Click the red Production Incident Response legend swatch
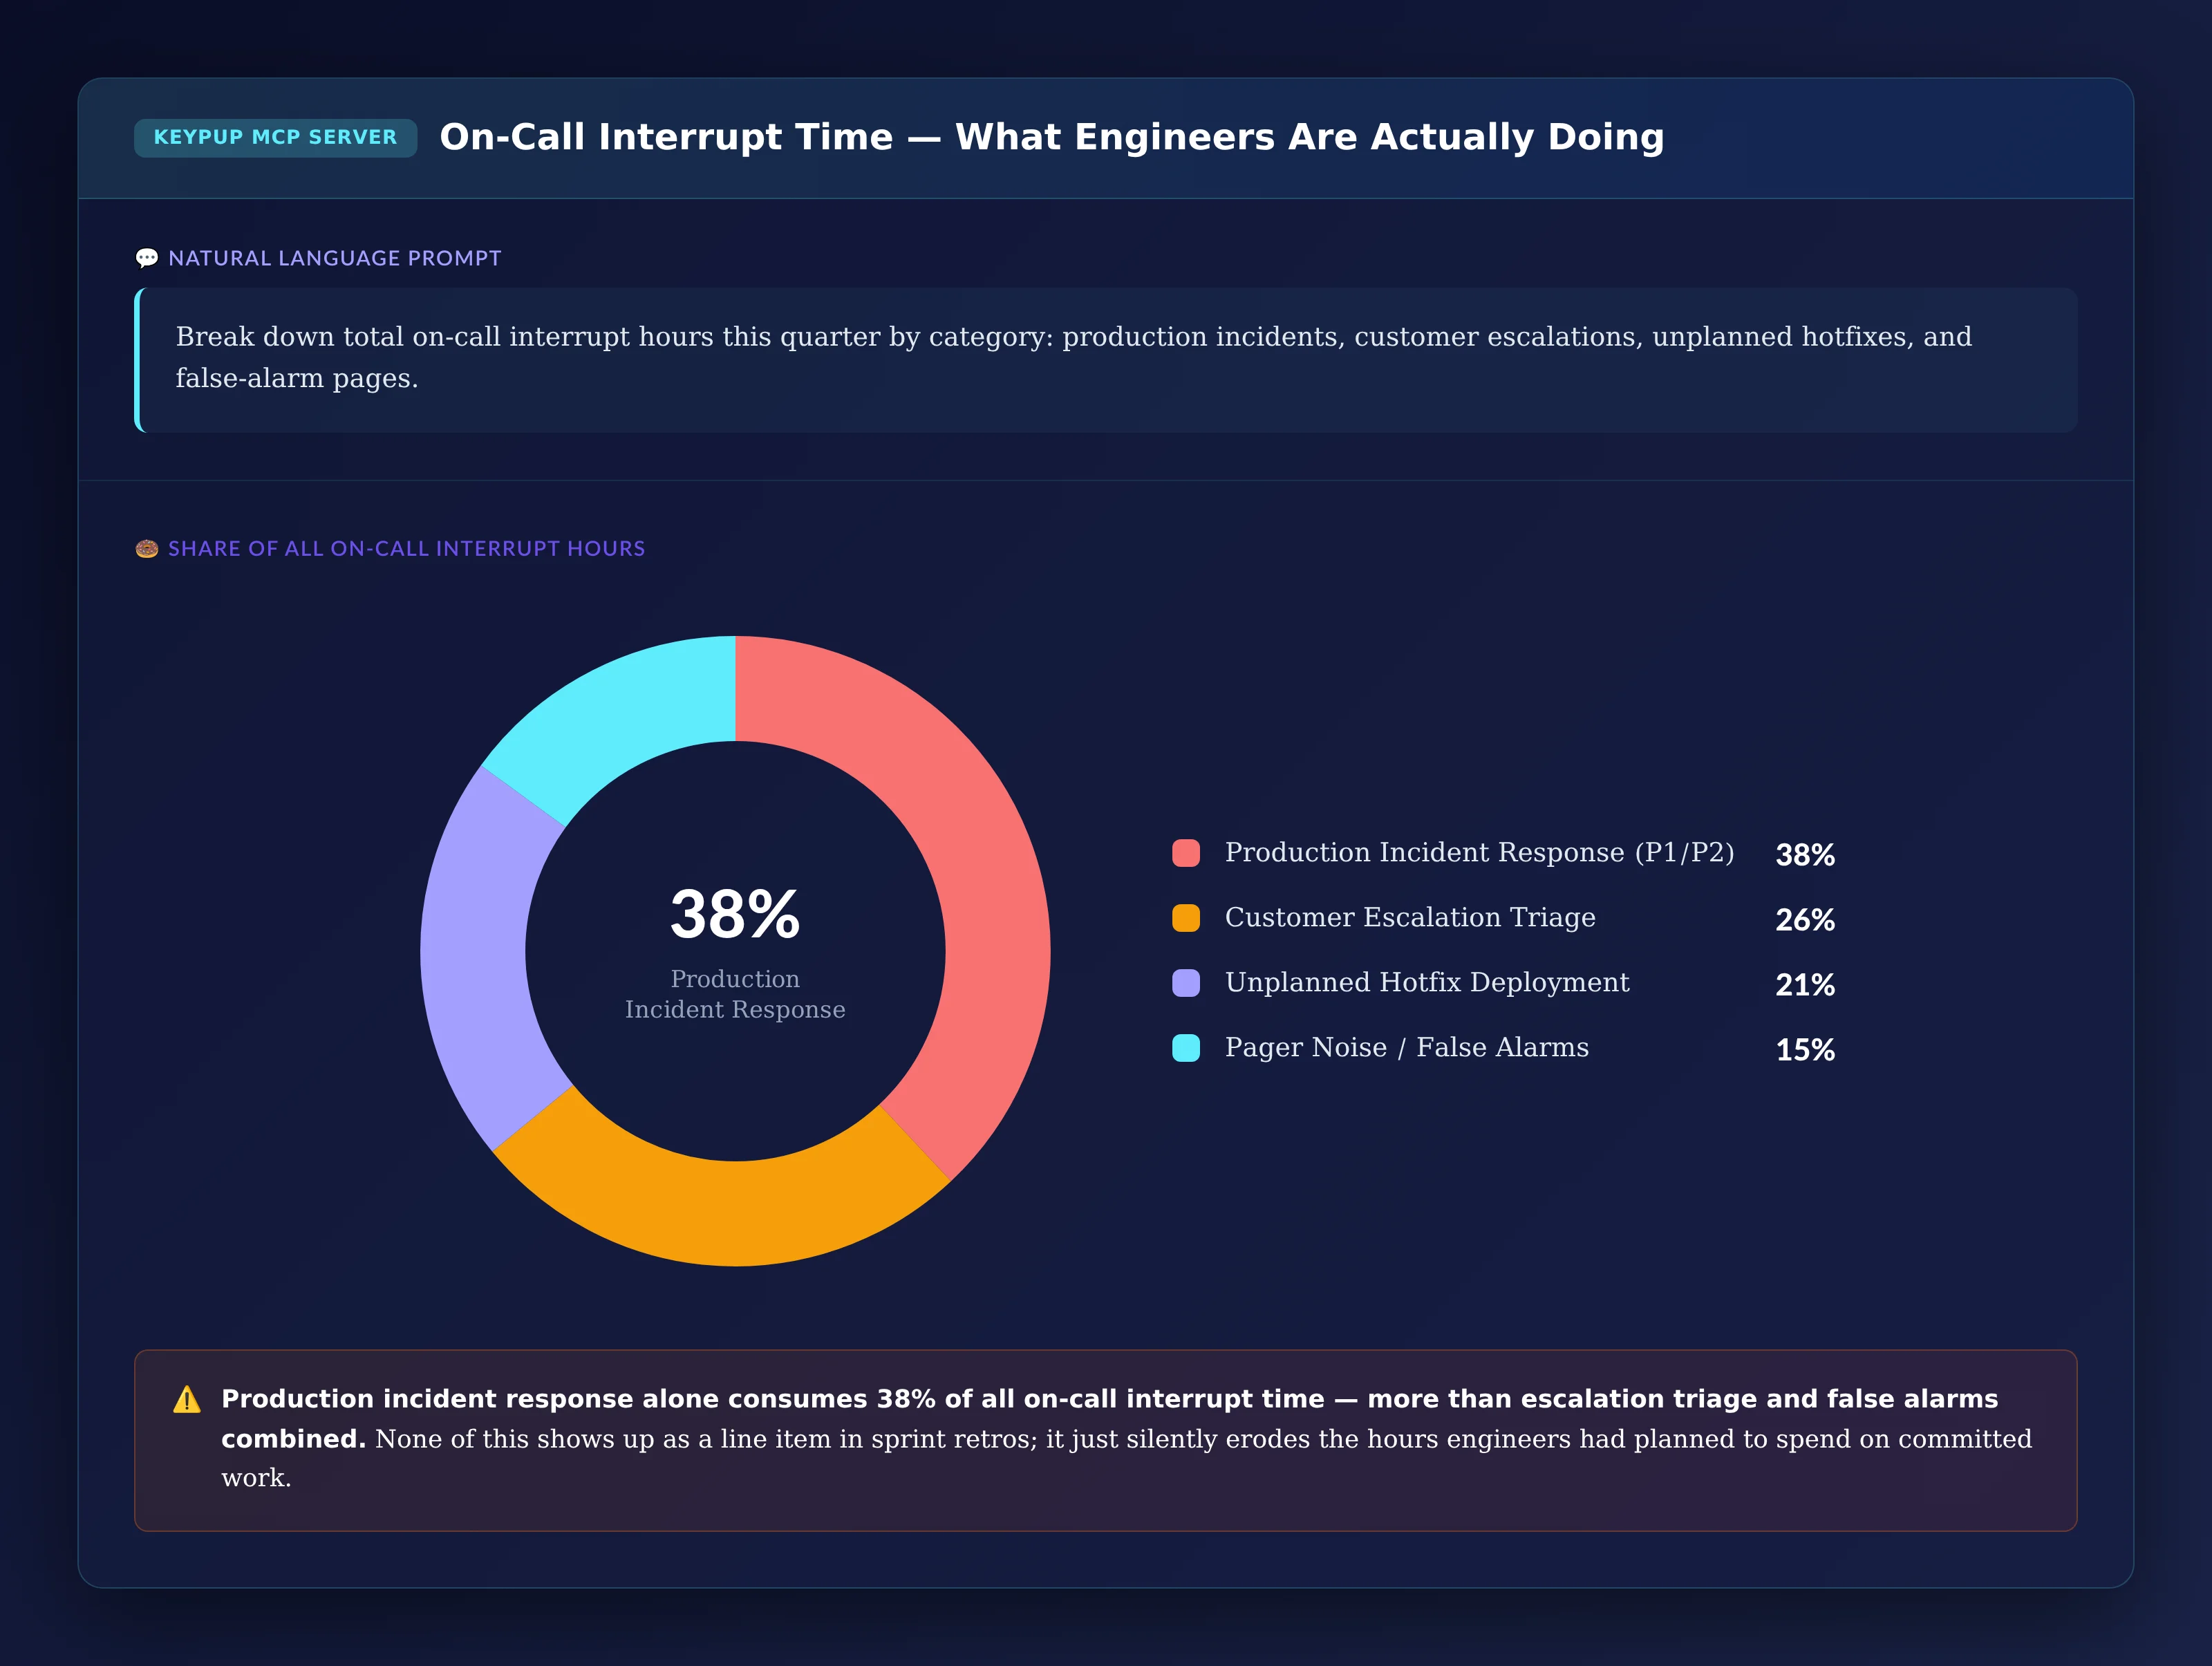 tap(1186, 853)
